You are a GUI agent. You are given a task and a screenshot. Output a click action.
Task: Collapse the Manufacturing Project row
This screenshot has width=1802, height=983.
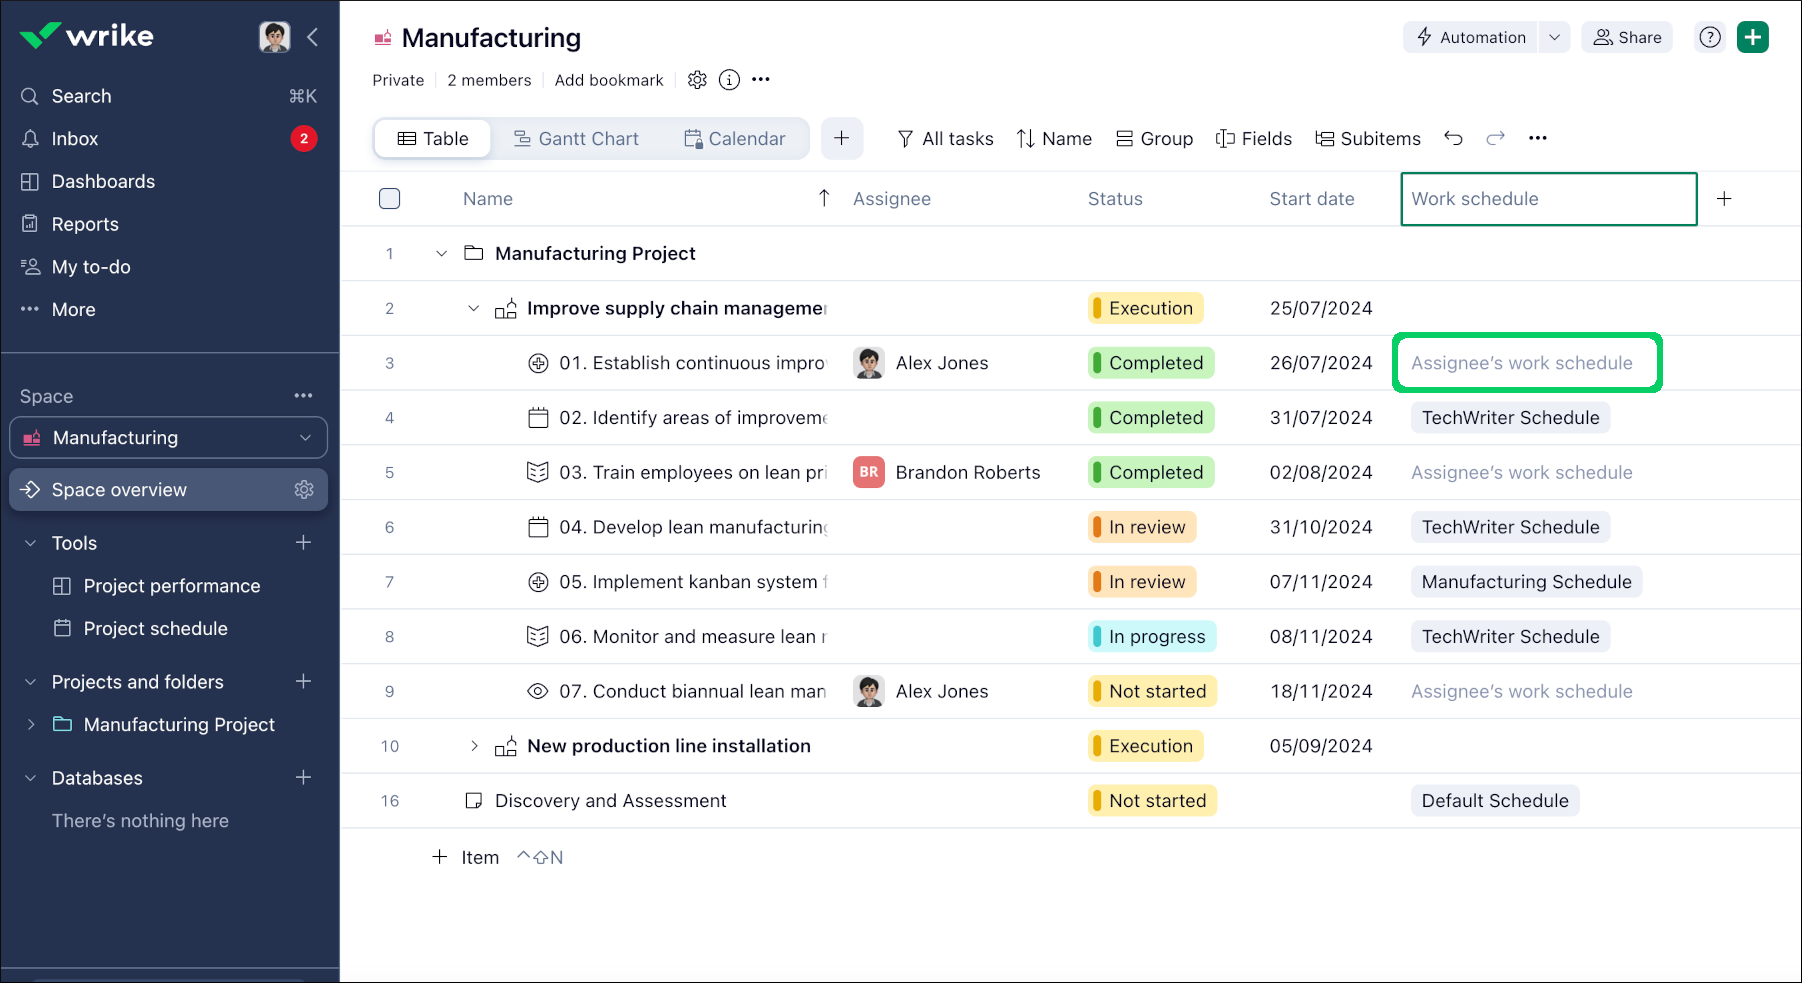441,253
